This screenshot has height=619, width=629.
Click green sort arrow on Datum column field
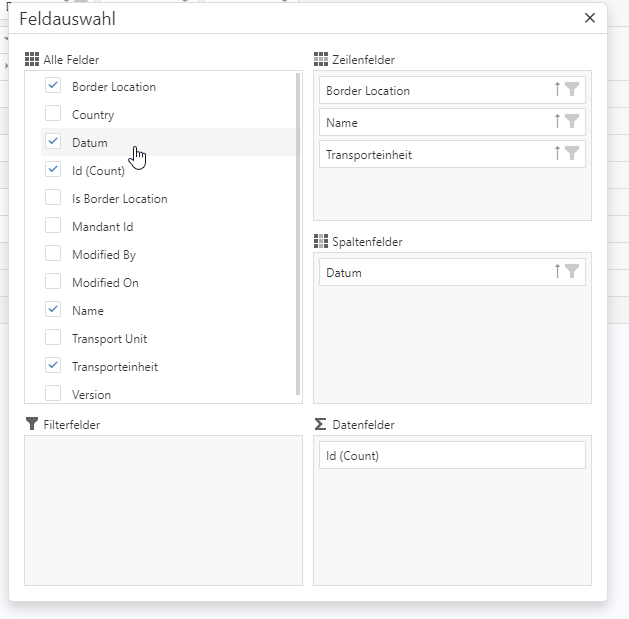(557, 272)
